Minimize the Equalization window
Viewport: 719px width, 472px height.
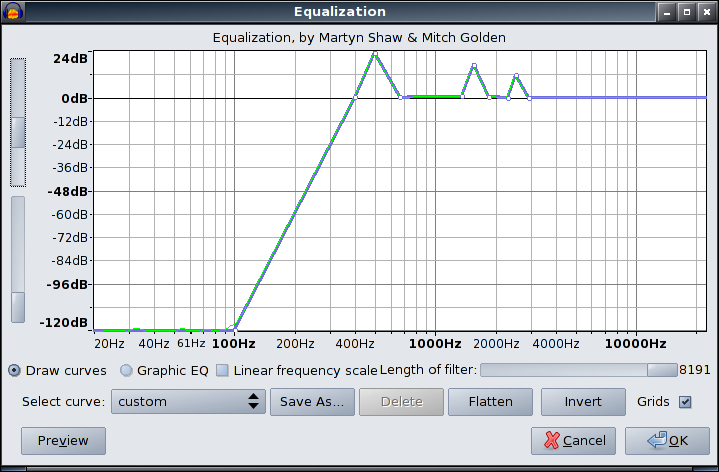click(666, 12)
